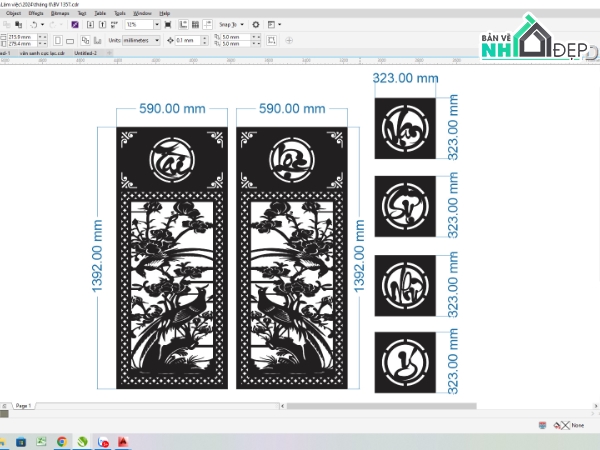Click the Undo arrow icon
The height and width of the screenshot is (450, 600).
tap(33, 23)
